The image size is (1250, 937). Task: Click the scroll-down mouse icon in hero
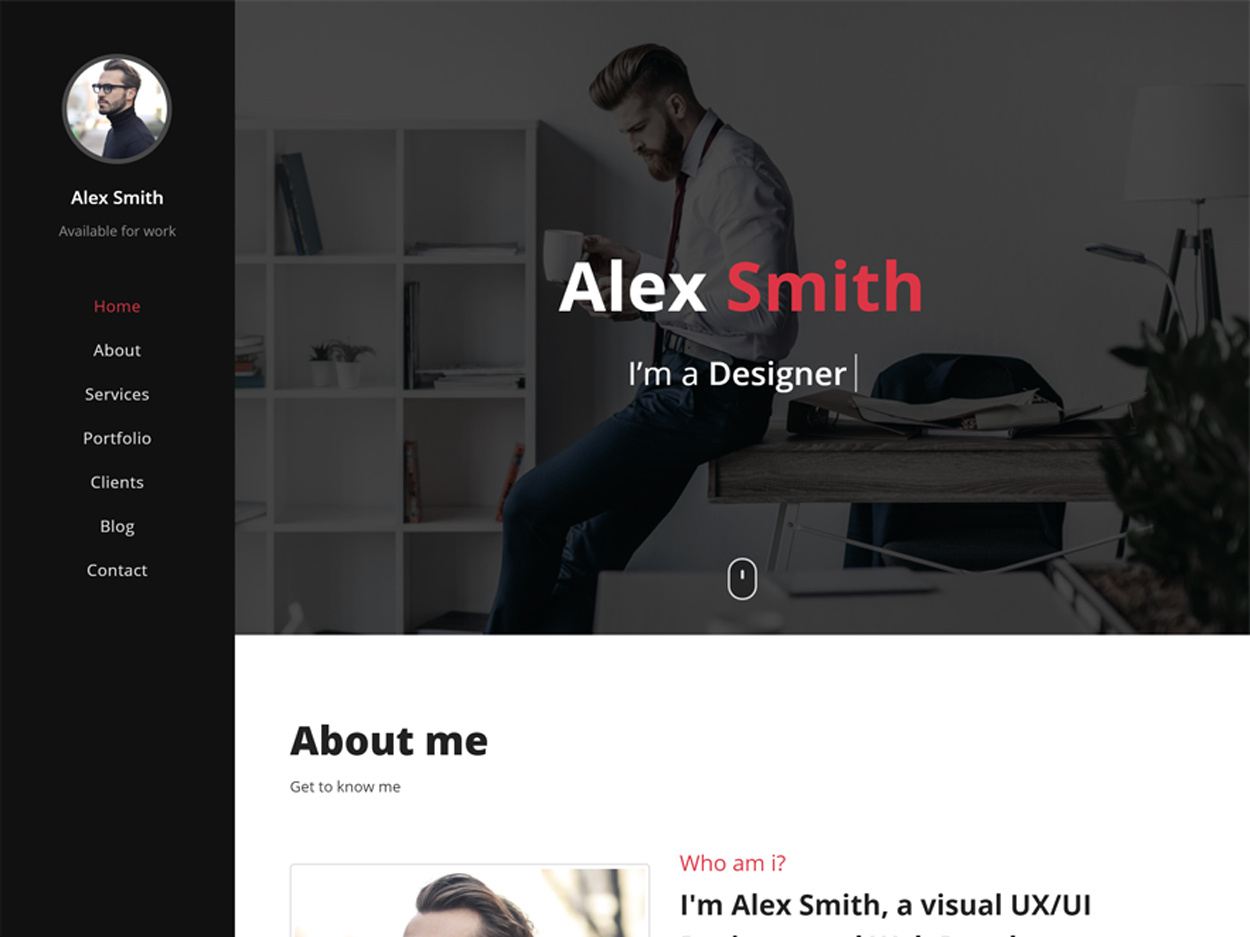click(x=741, y=579)
